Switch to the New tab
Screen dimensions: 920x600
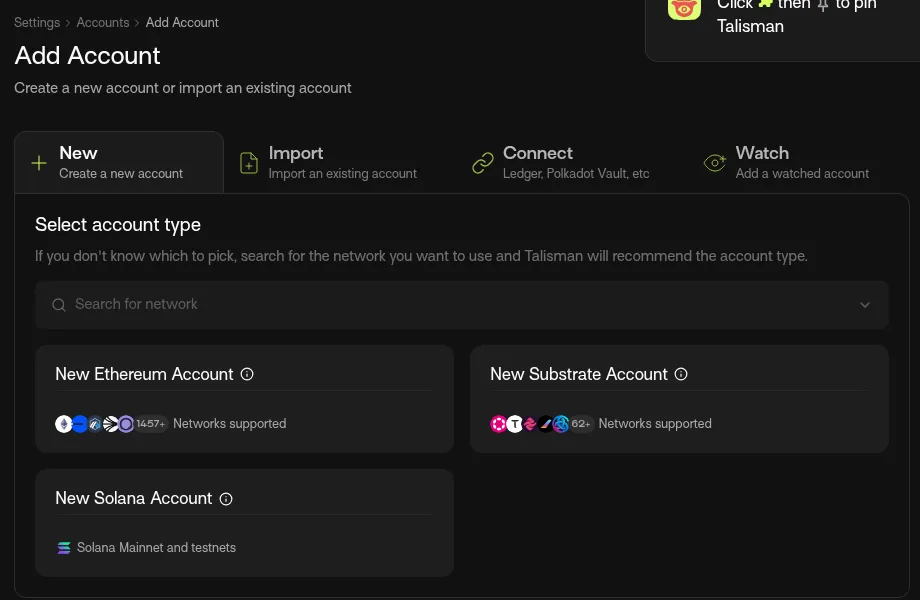(x=119, y=162)
